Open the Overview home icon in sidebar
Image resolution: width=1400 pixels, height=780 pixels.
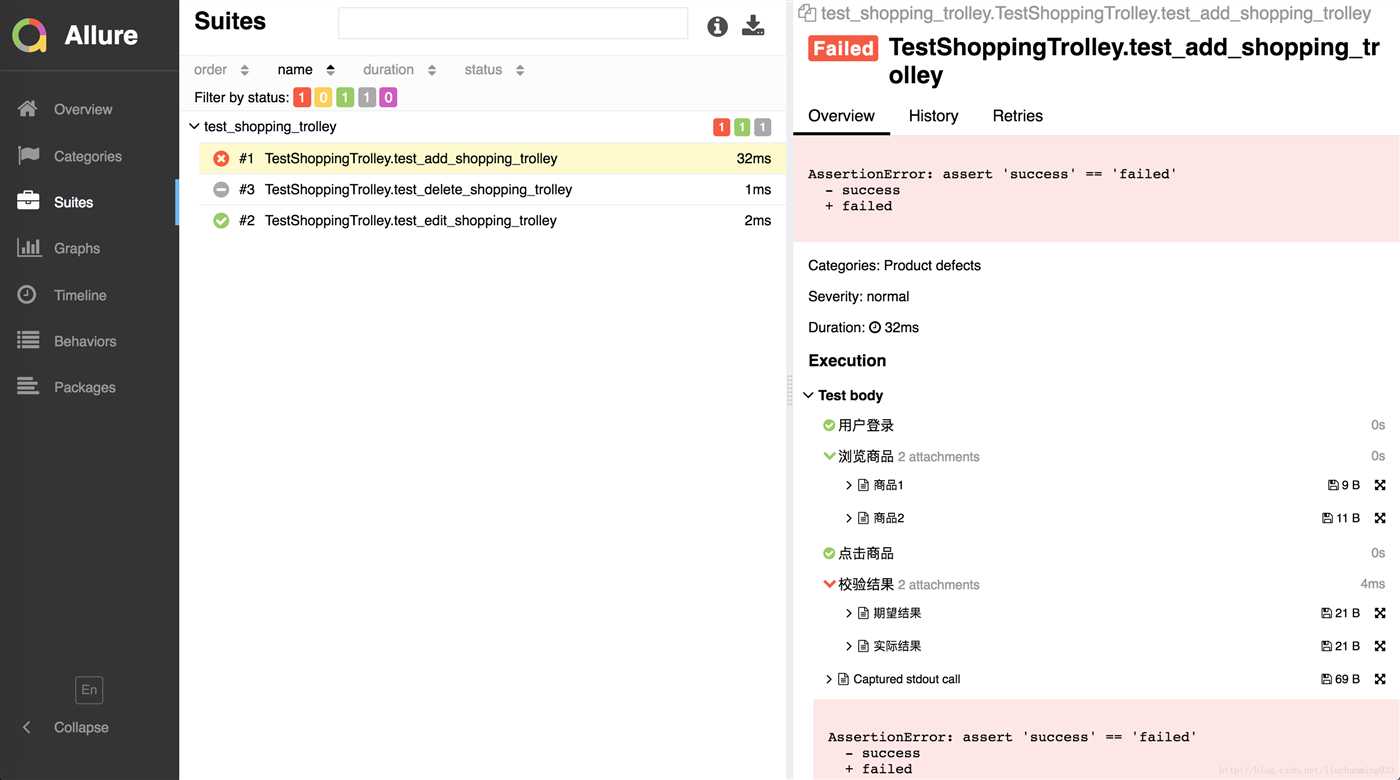[x=28, y=109]
